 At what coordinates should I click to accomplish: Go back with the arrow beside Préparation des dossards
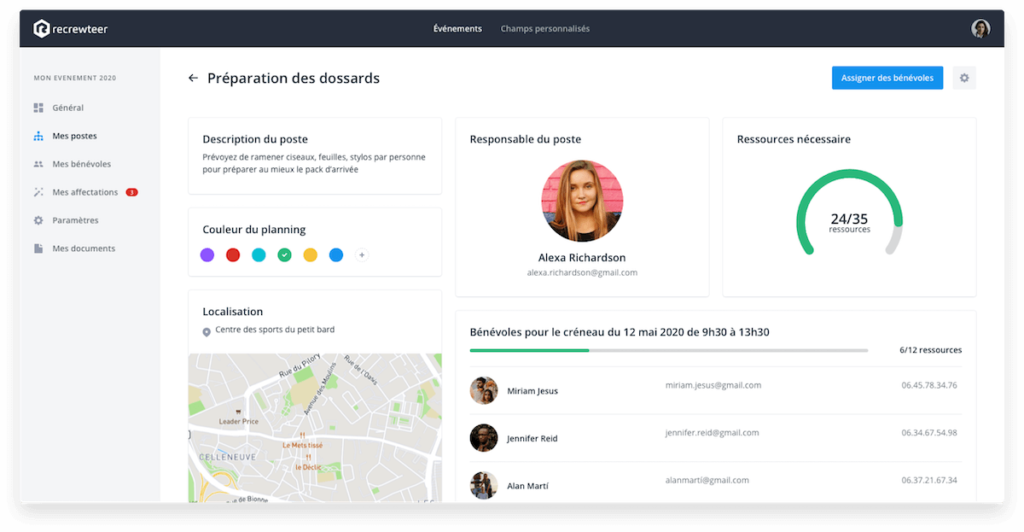pos(193,78)
